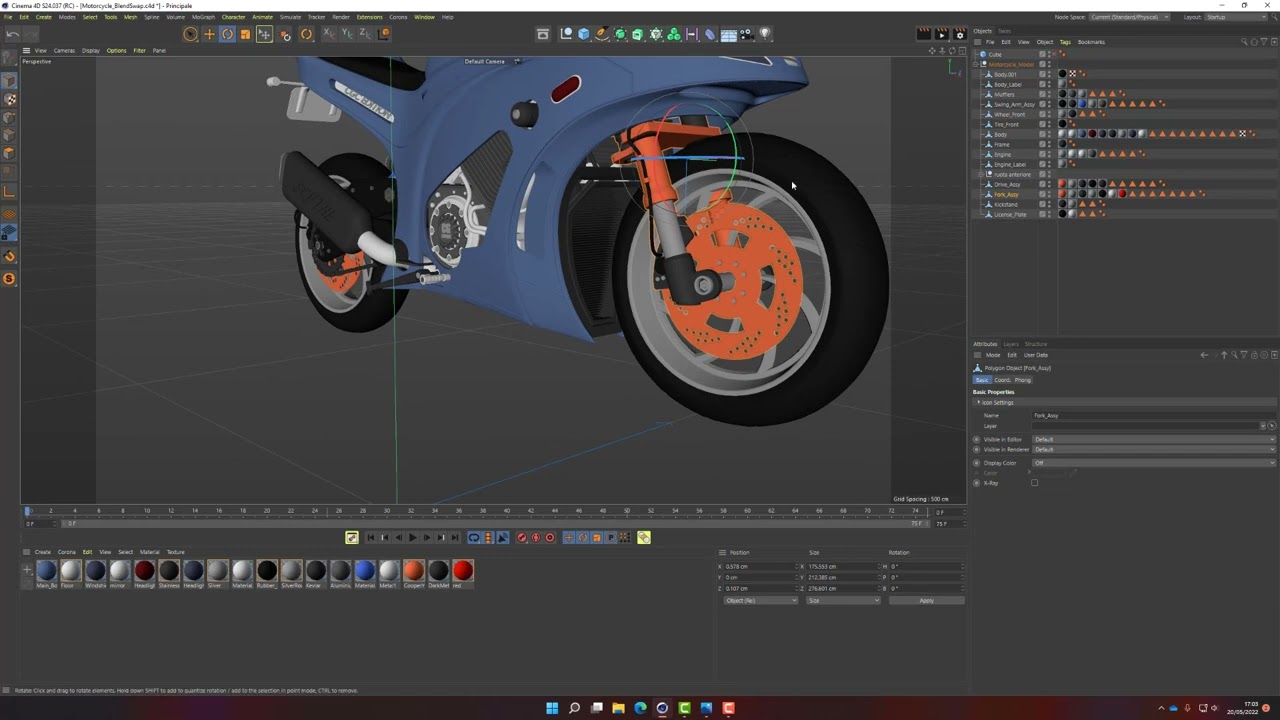Select the Move tool

point(209,34)
